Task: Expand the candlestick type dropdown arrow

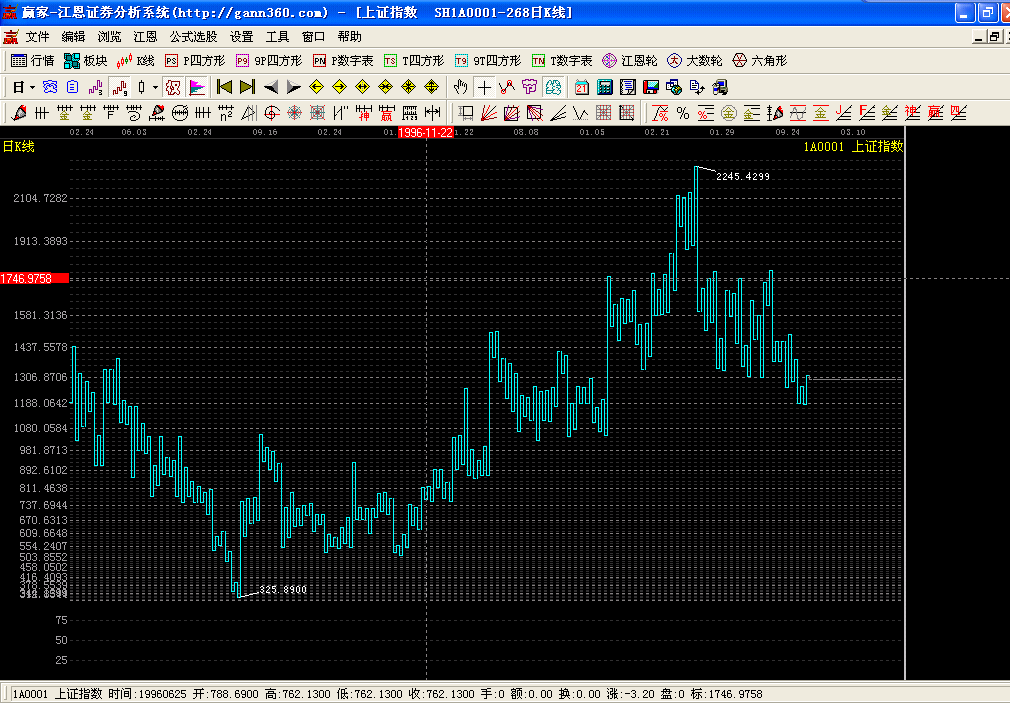Action: (x=155, y=87)
